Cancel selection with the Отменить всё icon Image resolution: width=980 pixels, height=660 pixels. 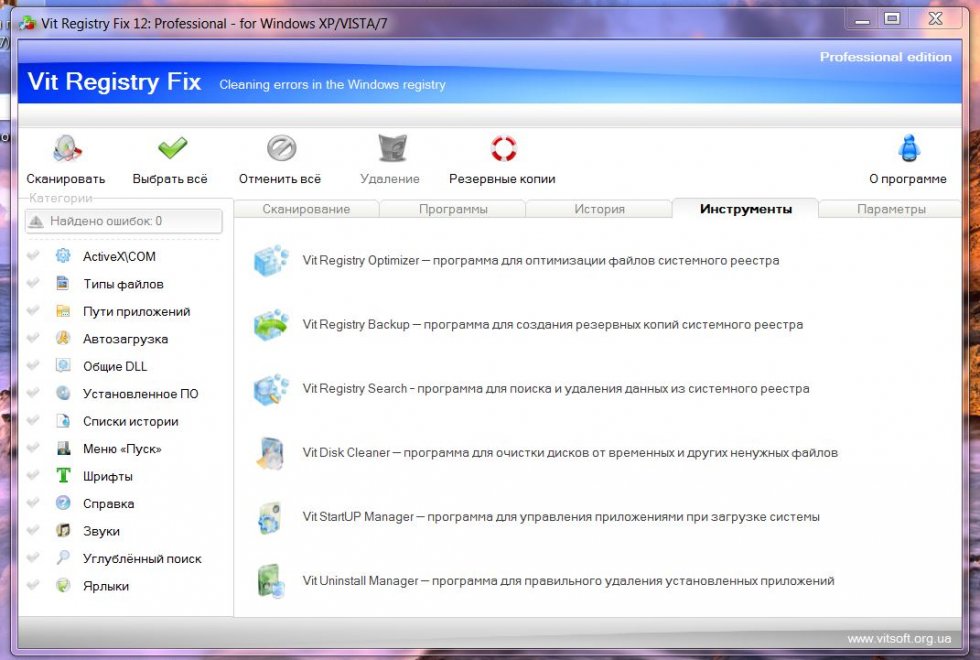click(x=281, y=149)
